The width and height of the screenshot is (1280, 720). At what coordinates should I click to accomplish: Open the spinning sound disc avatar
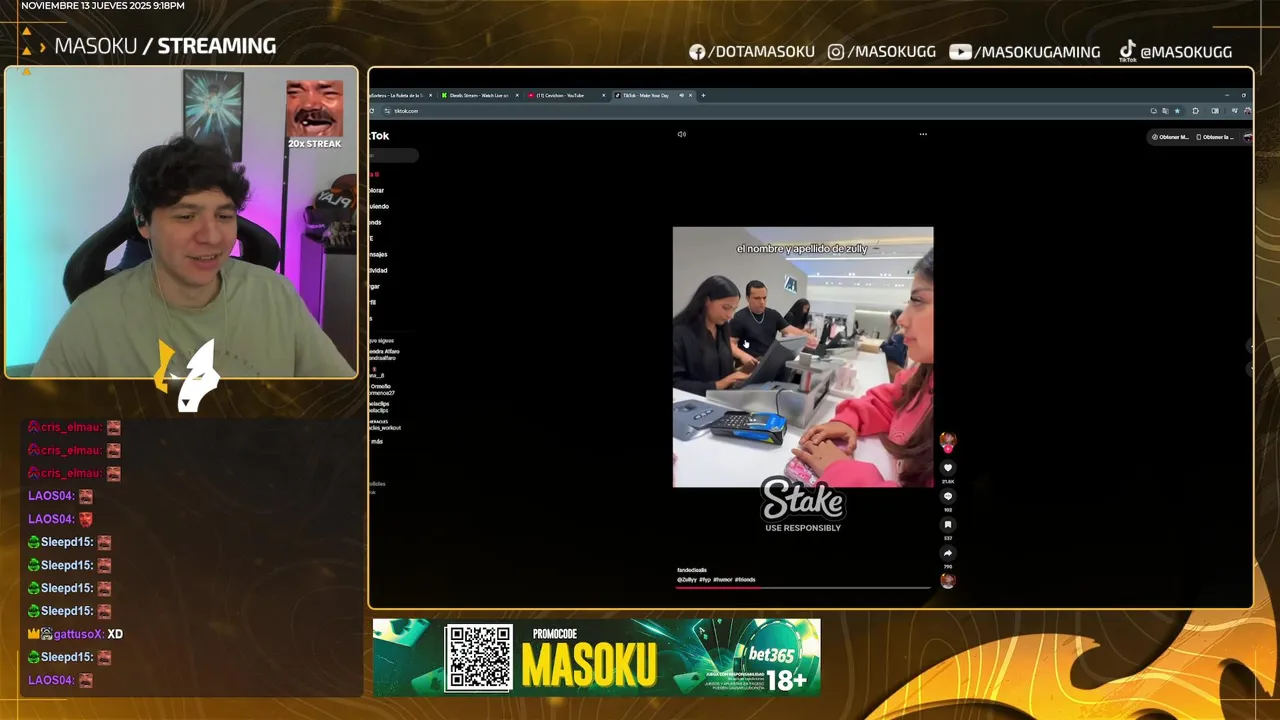948,581
